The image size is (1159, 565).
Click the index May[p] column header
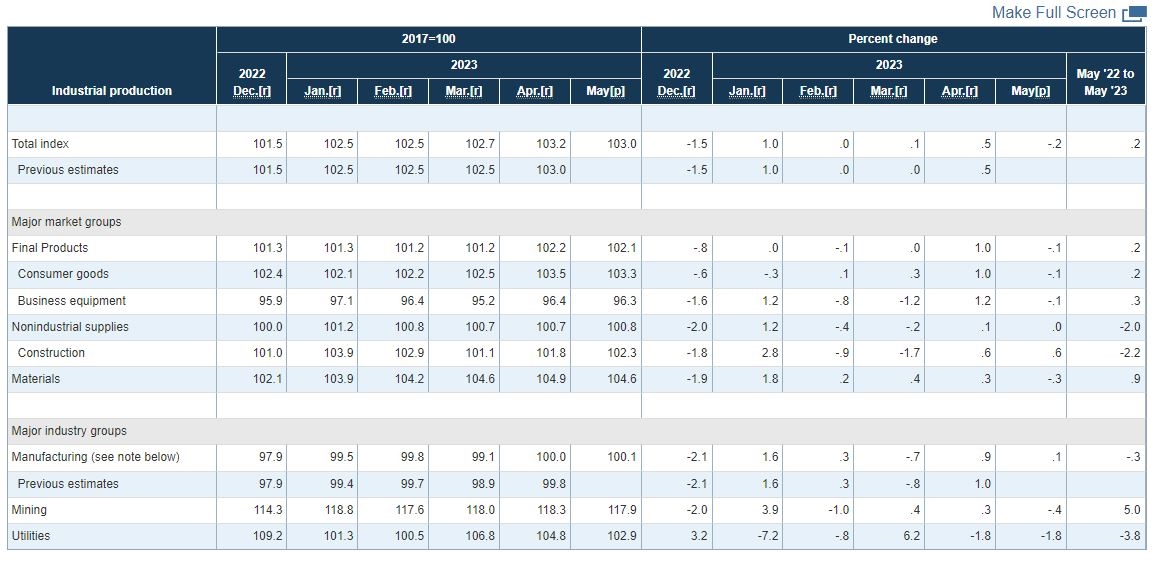click(x=605, y=91)
